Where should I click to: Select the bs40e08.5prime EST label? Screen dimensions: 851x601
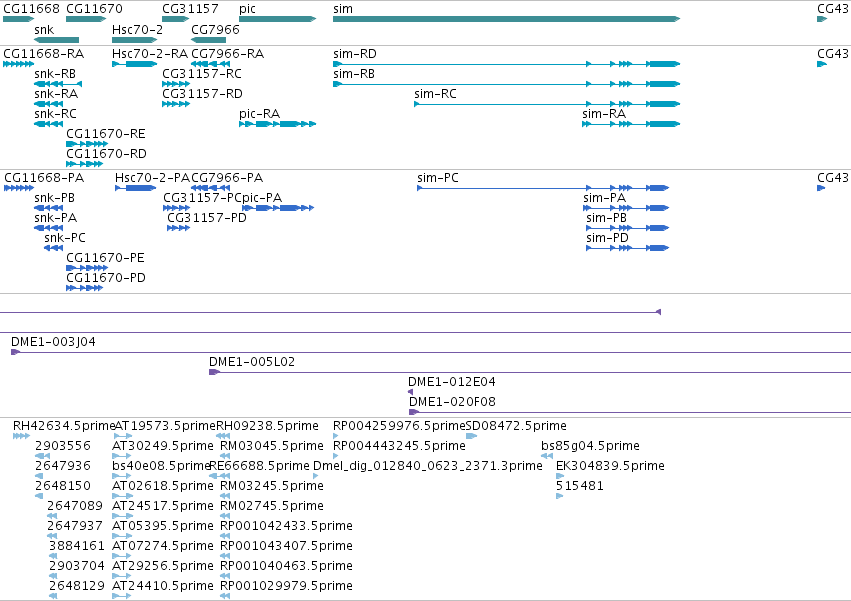click(161, 466)
